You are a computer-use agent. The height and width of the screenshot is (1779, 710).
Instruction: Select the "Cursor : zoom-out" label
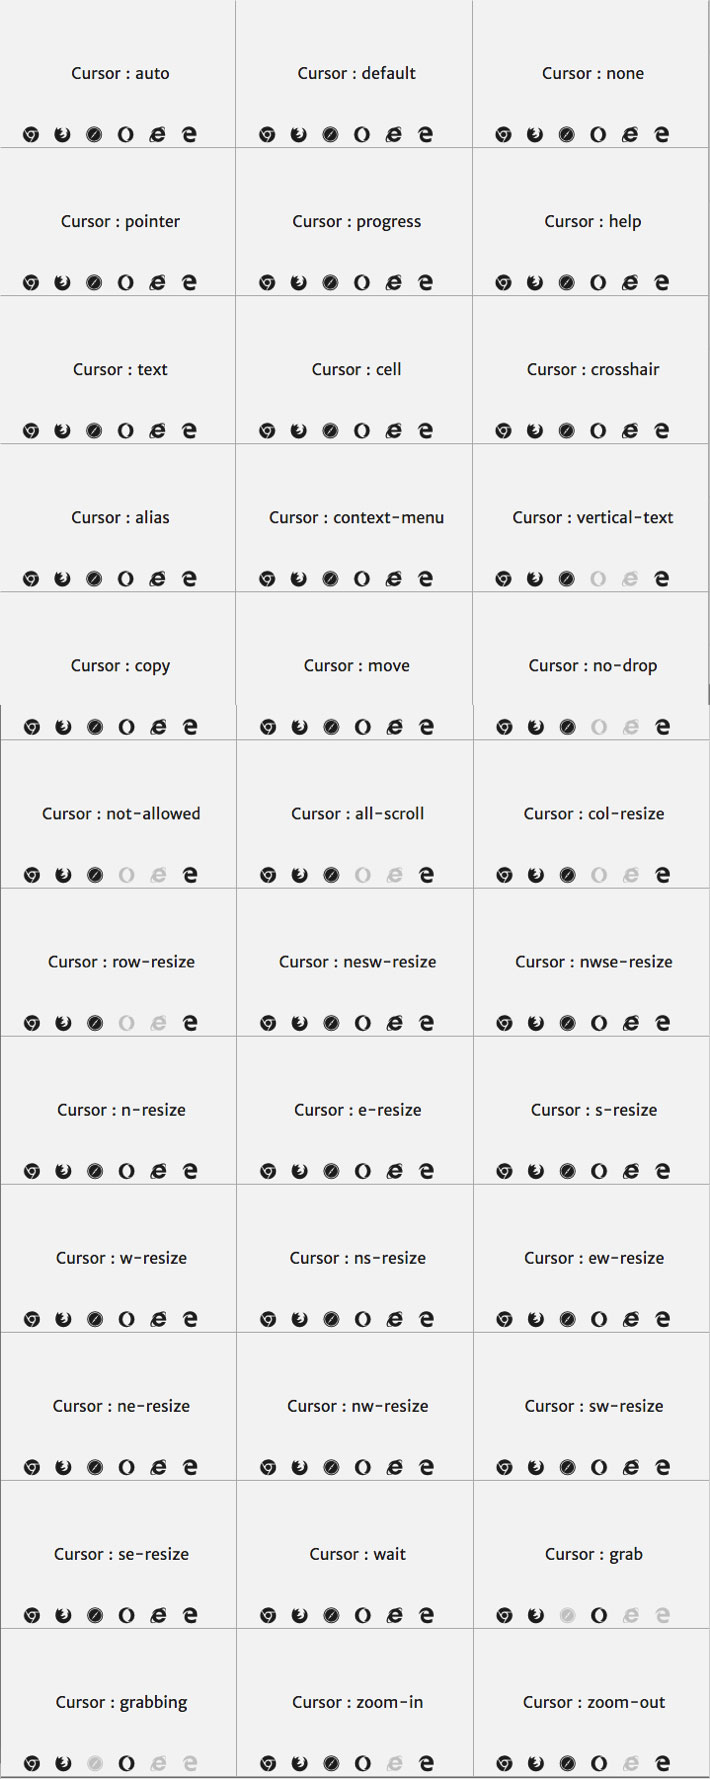tap(594, 1702)
